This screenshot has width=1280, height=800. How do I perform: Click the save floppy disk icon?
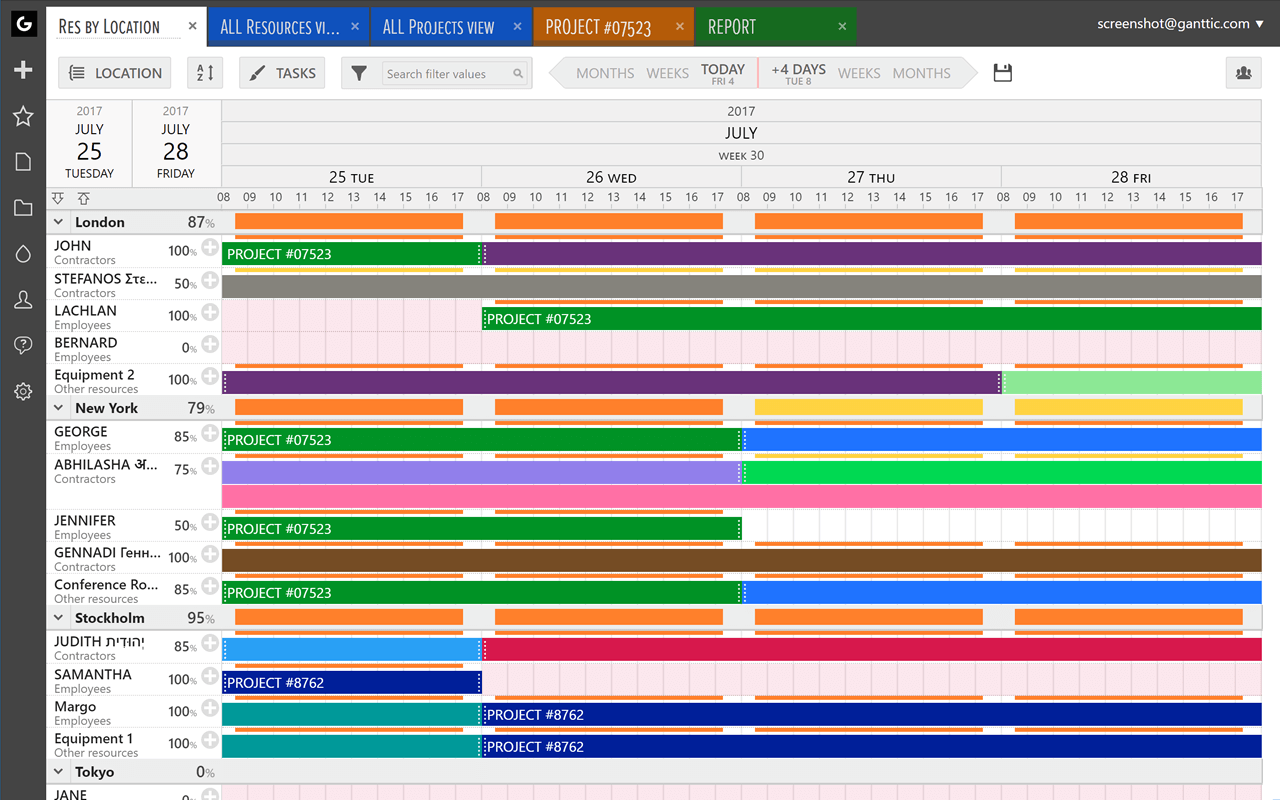click(1003, 73)
